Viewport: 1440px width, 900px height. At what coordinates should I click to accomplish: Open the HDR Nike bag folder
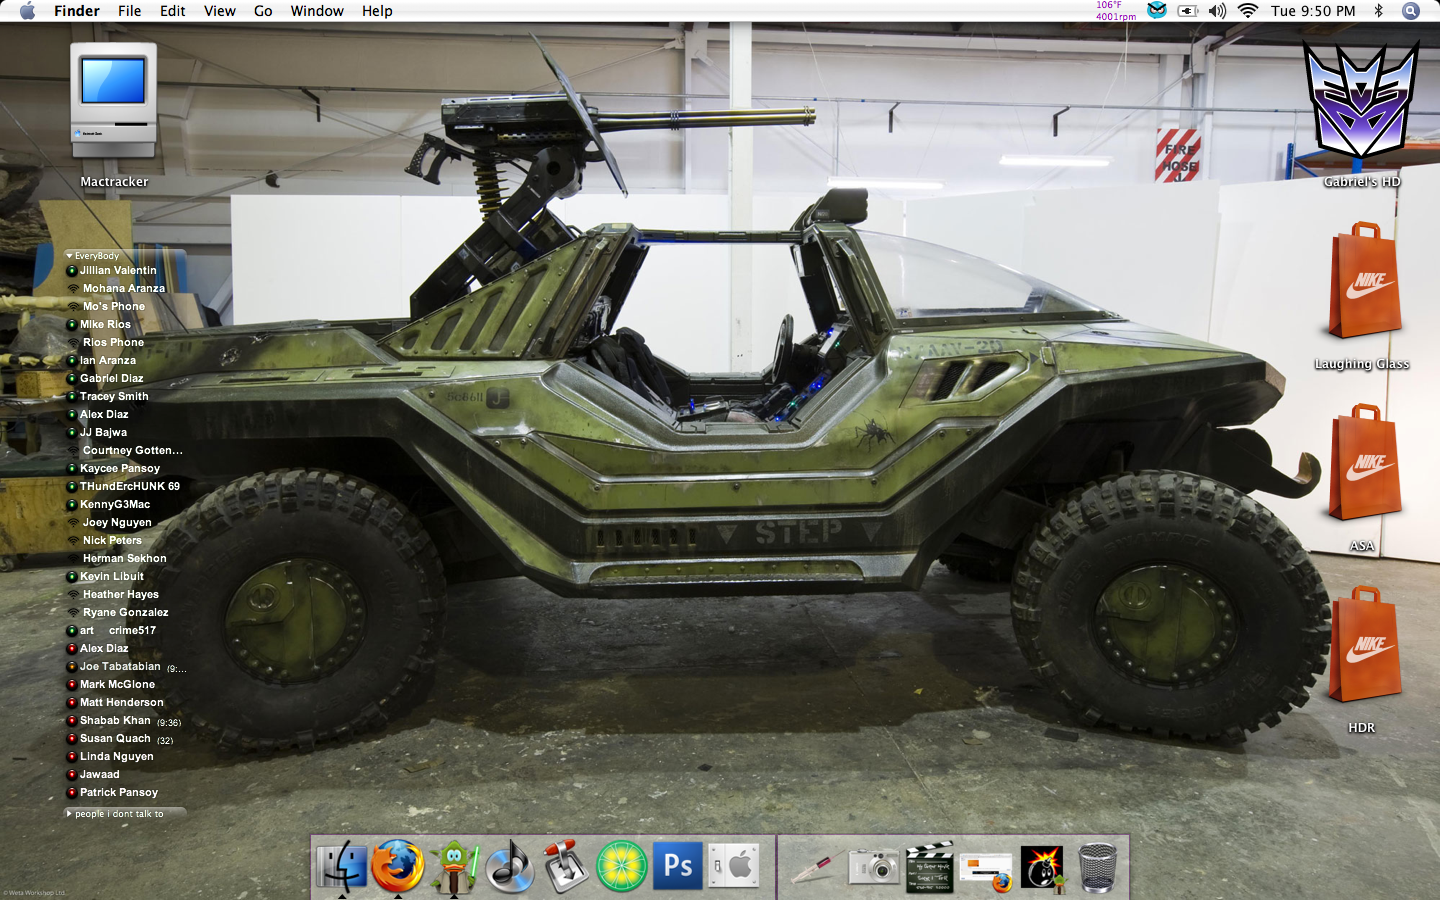point(1364,646)
